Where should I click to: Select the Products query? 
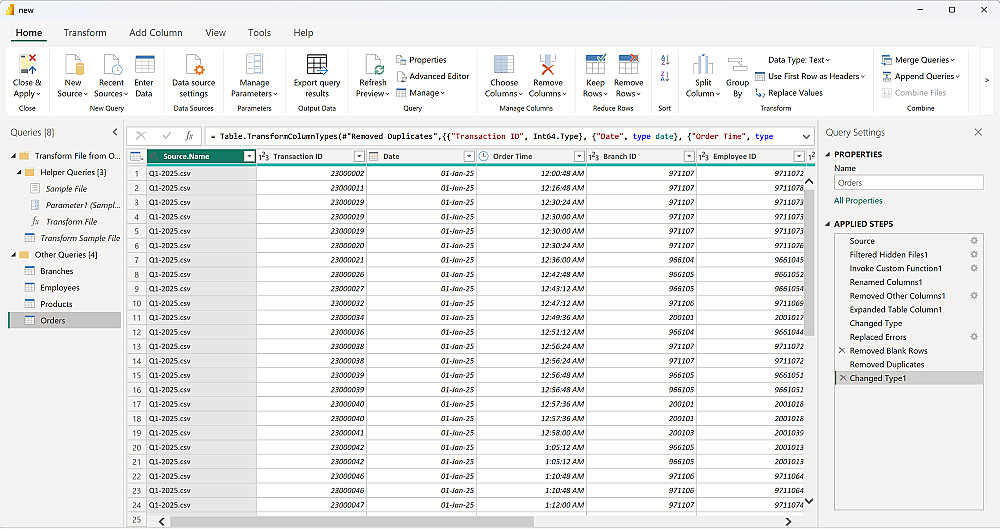click(x=56, y=304)
